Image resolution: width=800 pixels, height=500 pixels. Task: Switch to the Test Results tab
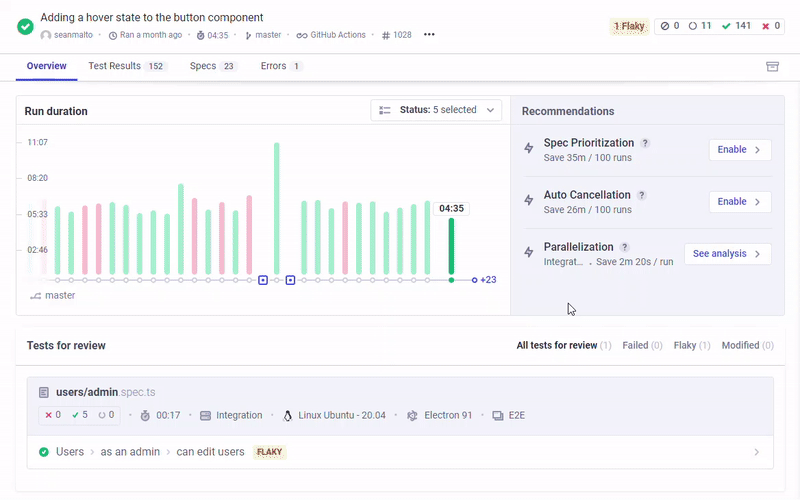pos(126,66)
